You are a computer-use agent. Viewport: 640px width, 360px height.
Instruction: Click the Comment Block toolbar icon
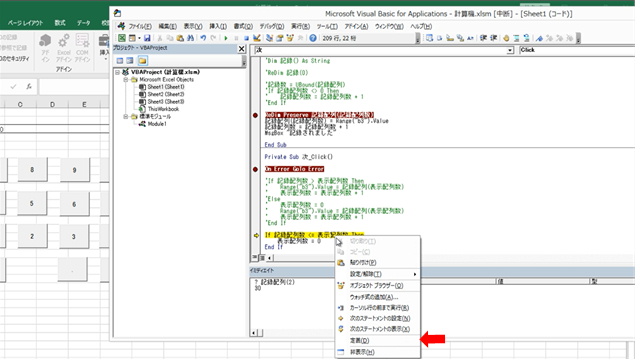coord(516,38)
